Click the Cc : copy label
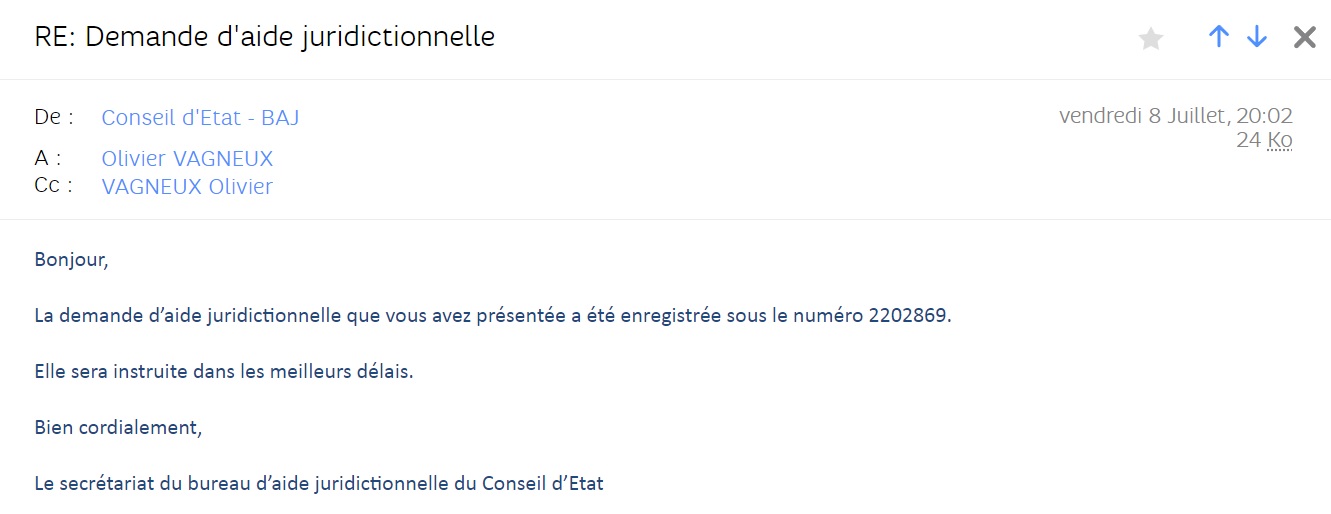This screenshot has width=1331, height=514. (53, 187)
